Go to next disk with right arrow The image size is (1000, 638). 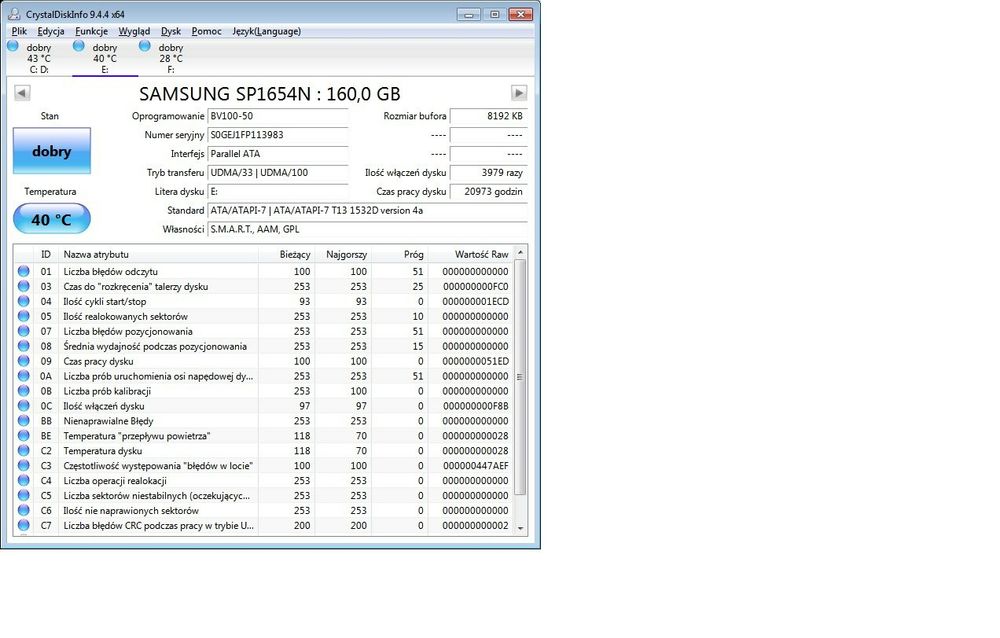coord(519,93)
